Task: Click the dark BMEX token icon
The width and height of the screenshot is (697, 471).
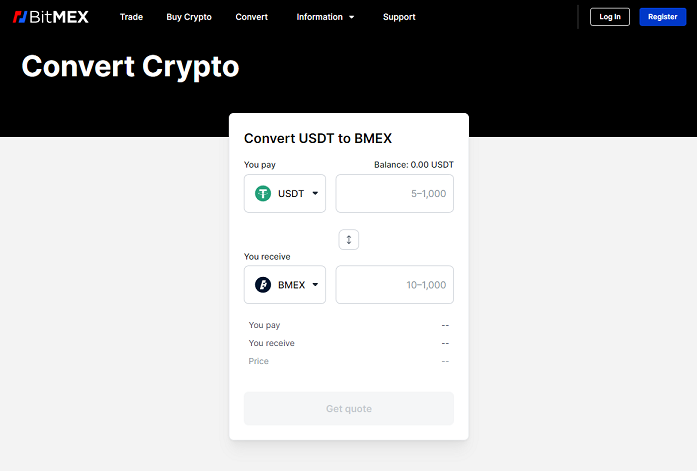Action: tap(263, 284)
